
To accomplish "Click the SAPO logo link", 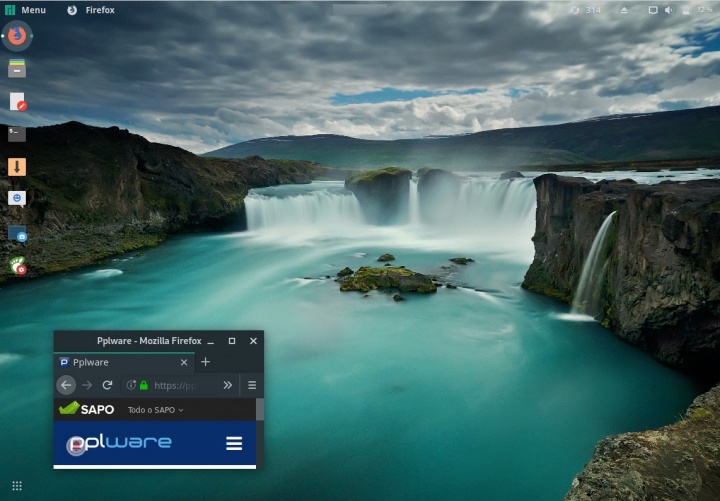I will pos(86,409).
